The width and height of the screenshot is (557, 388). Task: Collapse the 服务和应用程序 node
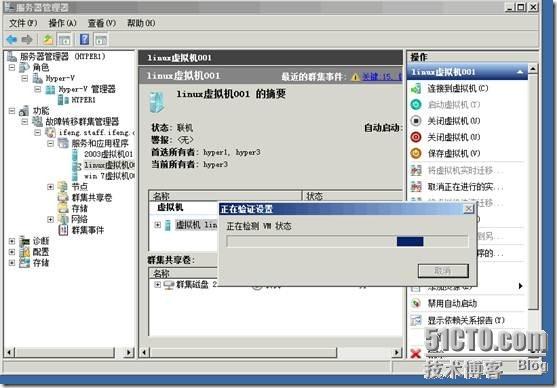(x=50, y=144)
